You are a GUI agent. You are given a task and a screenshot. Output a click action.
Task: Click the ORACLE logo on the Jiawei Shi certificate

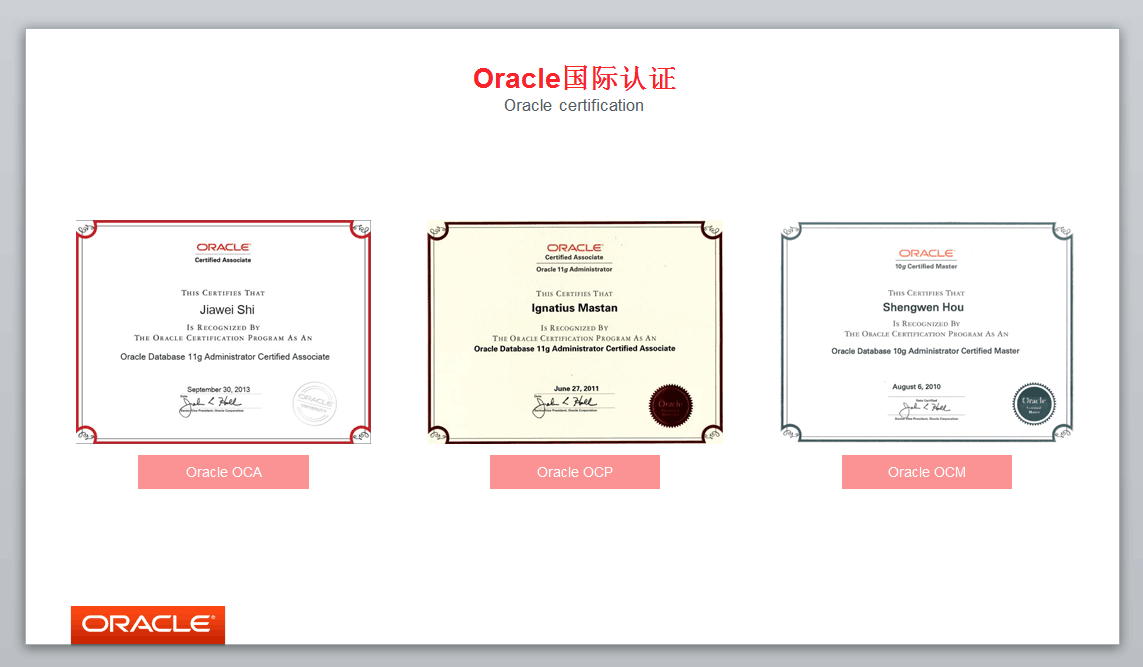223,247
